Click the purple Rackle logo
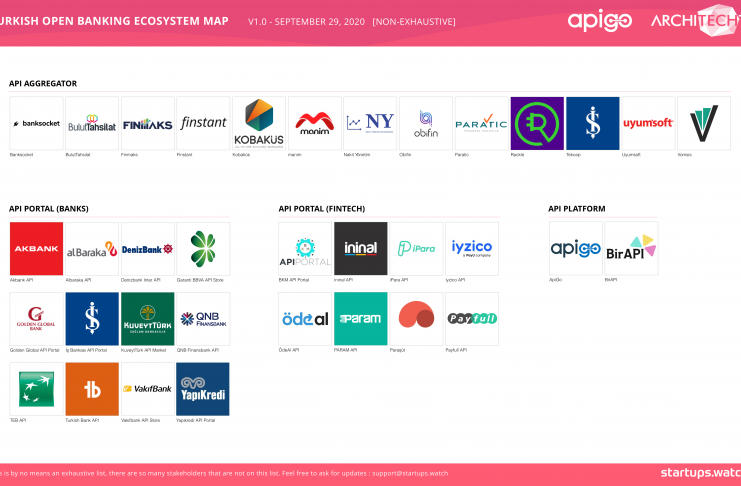 (537, 123)
